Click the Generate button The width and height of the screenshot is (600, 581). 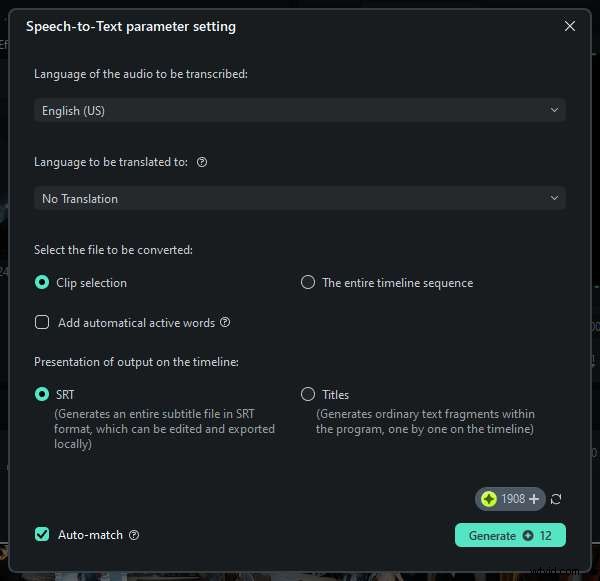(510, 536)
